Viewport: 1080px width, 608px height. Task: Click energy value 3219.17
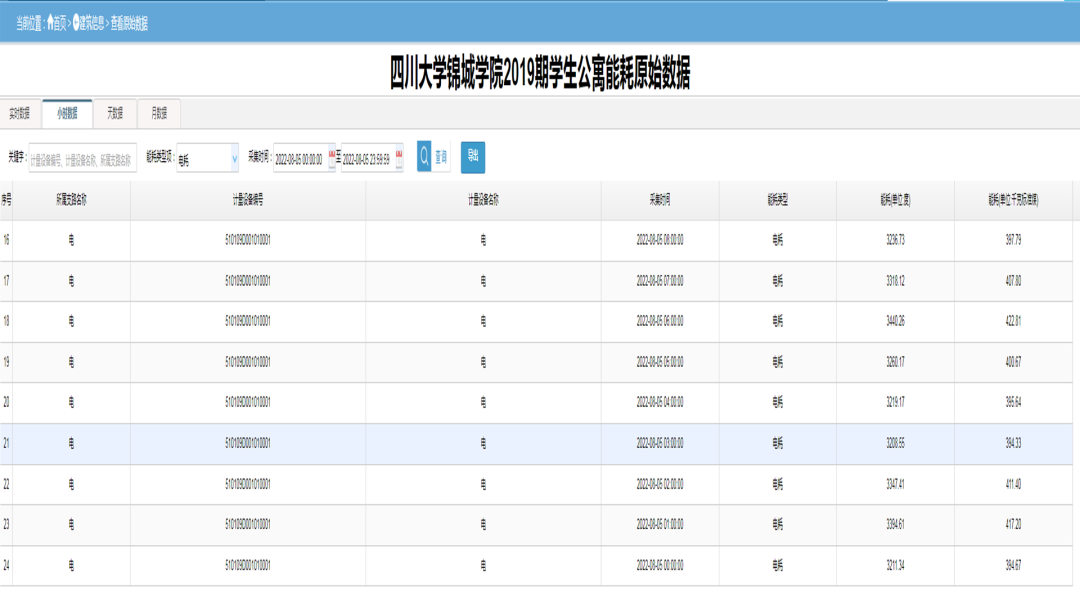[x=895, y=403]
